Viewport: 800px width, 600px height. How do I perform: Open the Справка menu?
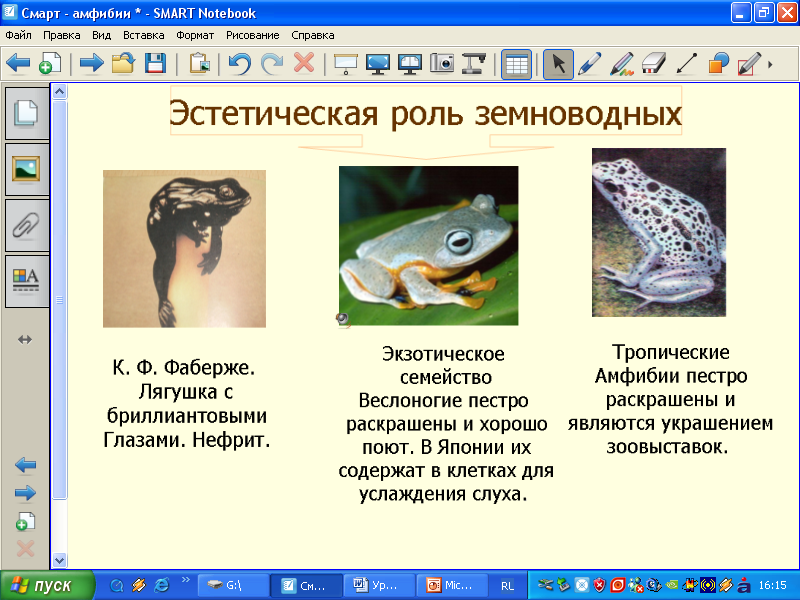coord(313,35)
